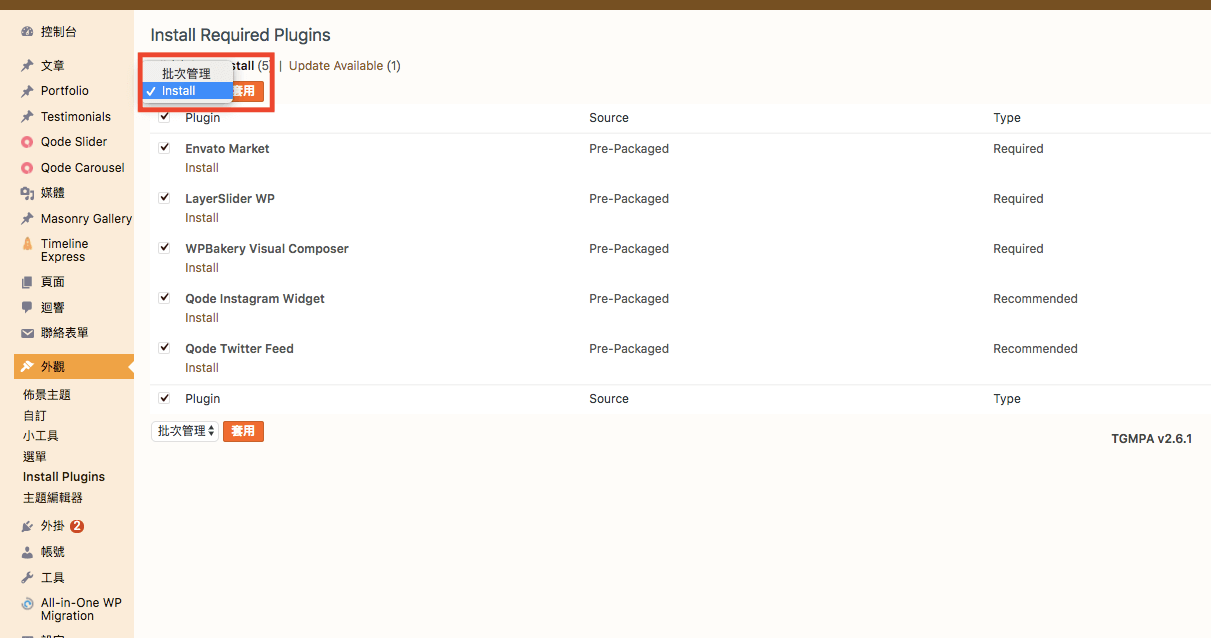
Task: Click the Type column header in footer
Action: (x=1007, y=399)
